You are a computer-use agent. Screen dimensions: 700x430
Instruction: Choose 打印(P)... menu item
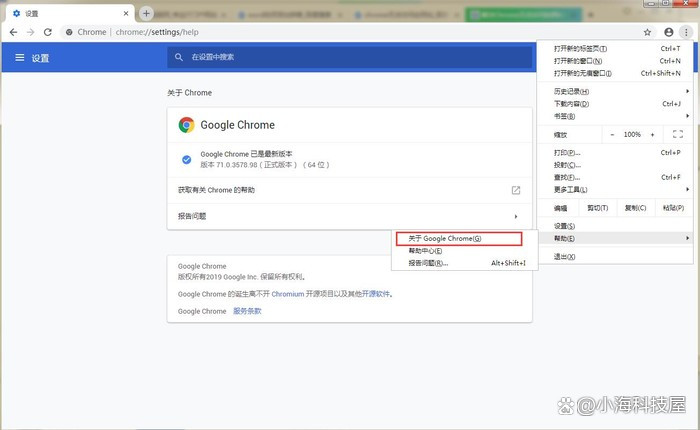(616, 153)
